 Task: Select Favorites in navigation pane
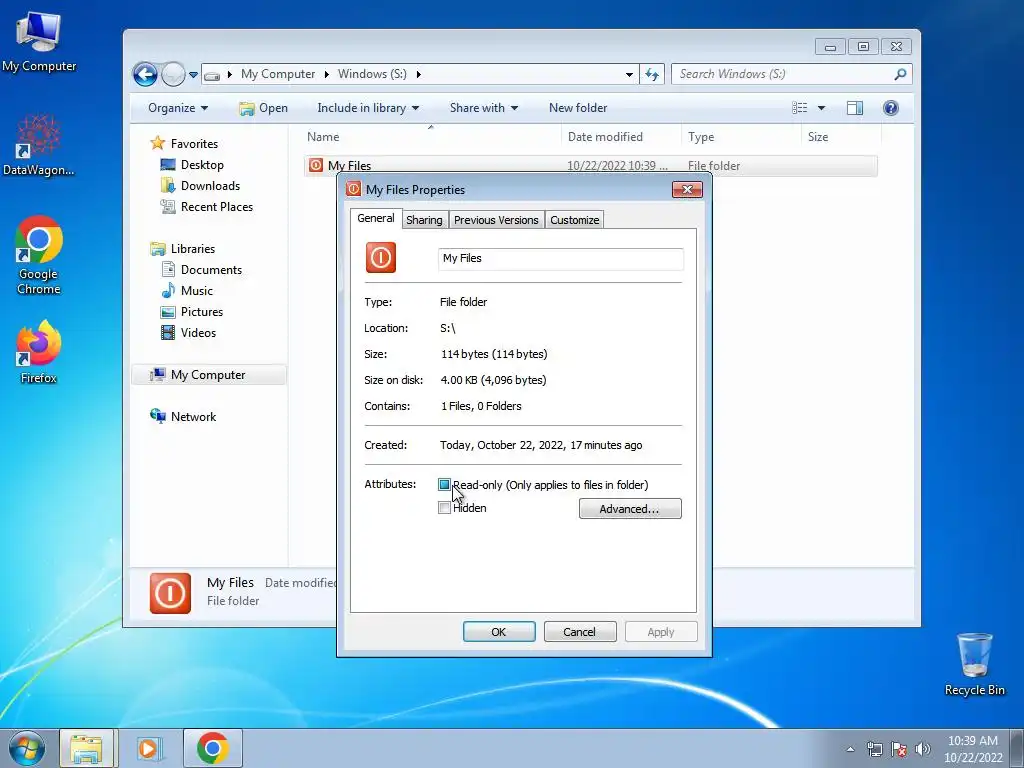click(x=184, y=144)
